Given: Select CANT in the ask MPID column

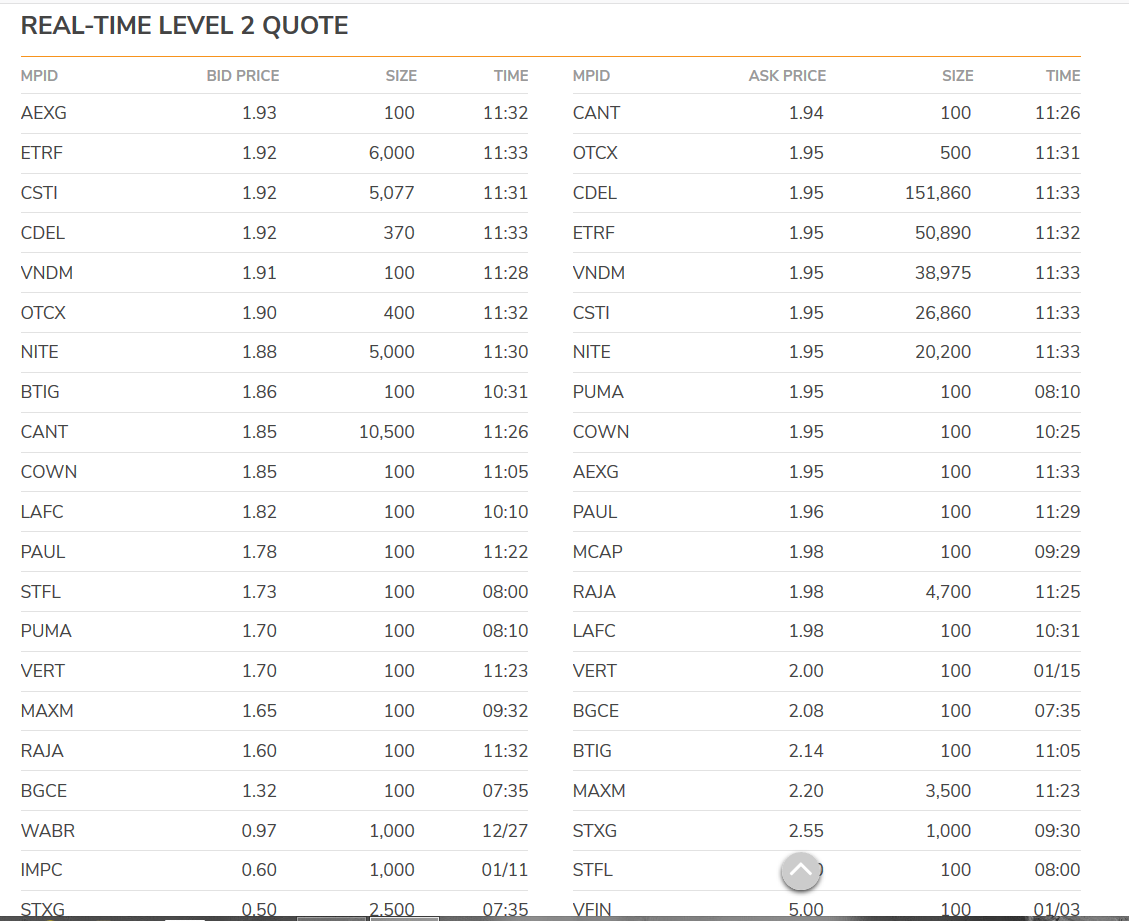Looking at the screenshot, I should [596, 113].
